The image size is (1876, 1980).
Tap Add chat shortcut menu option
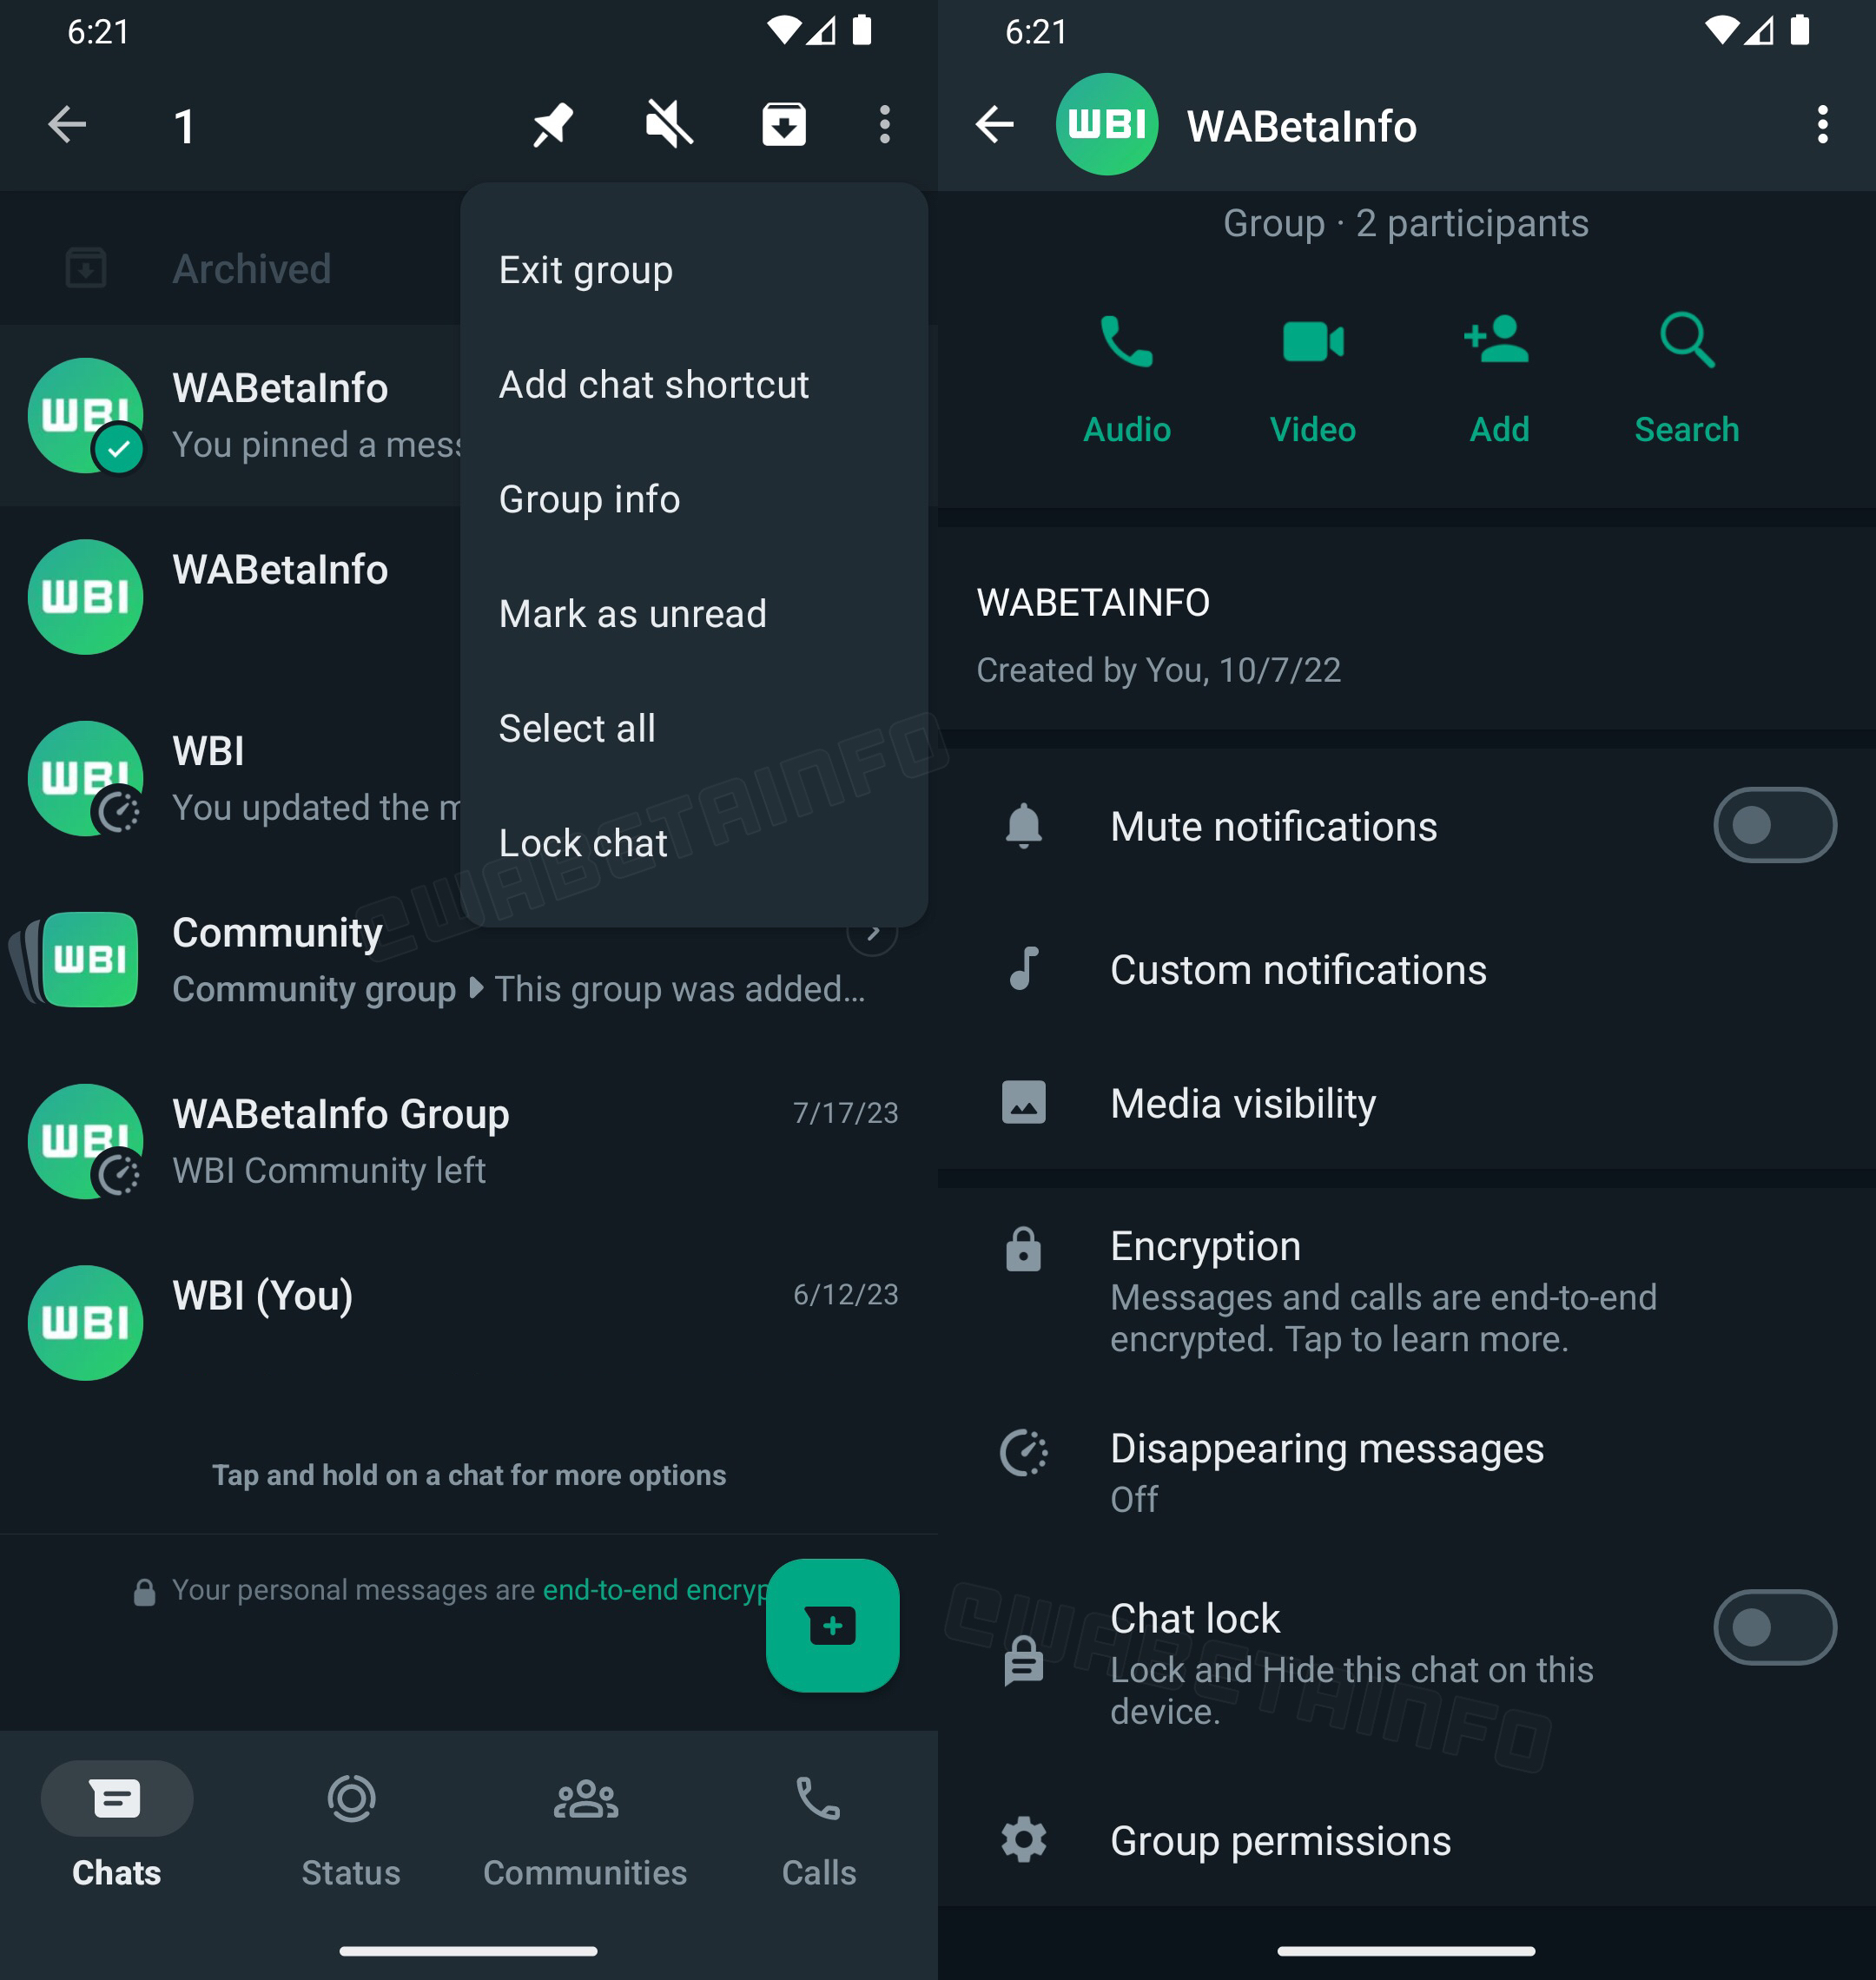click(x=654, y=383)
